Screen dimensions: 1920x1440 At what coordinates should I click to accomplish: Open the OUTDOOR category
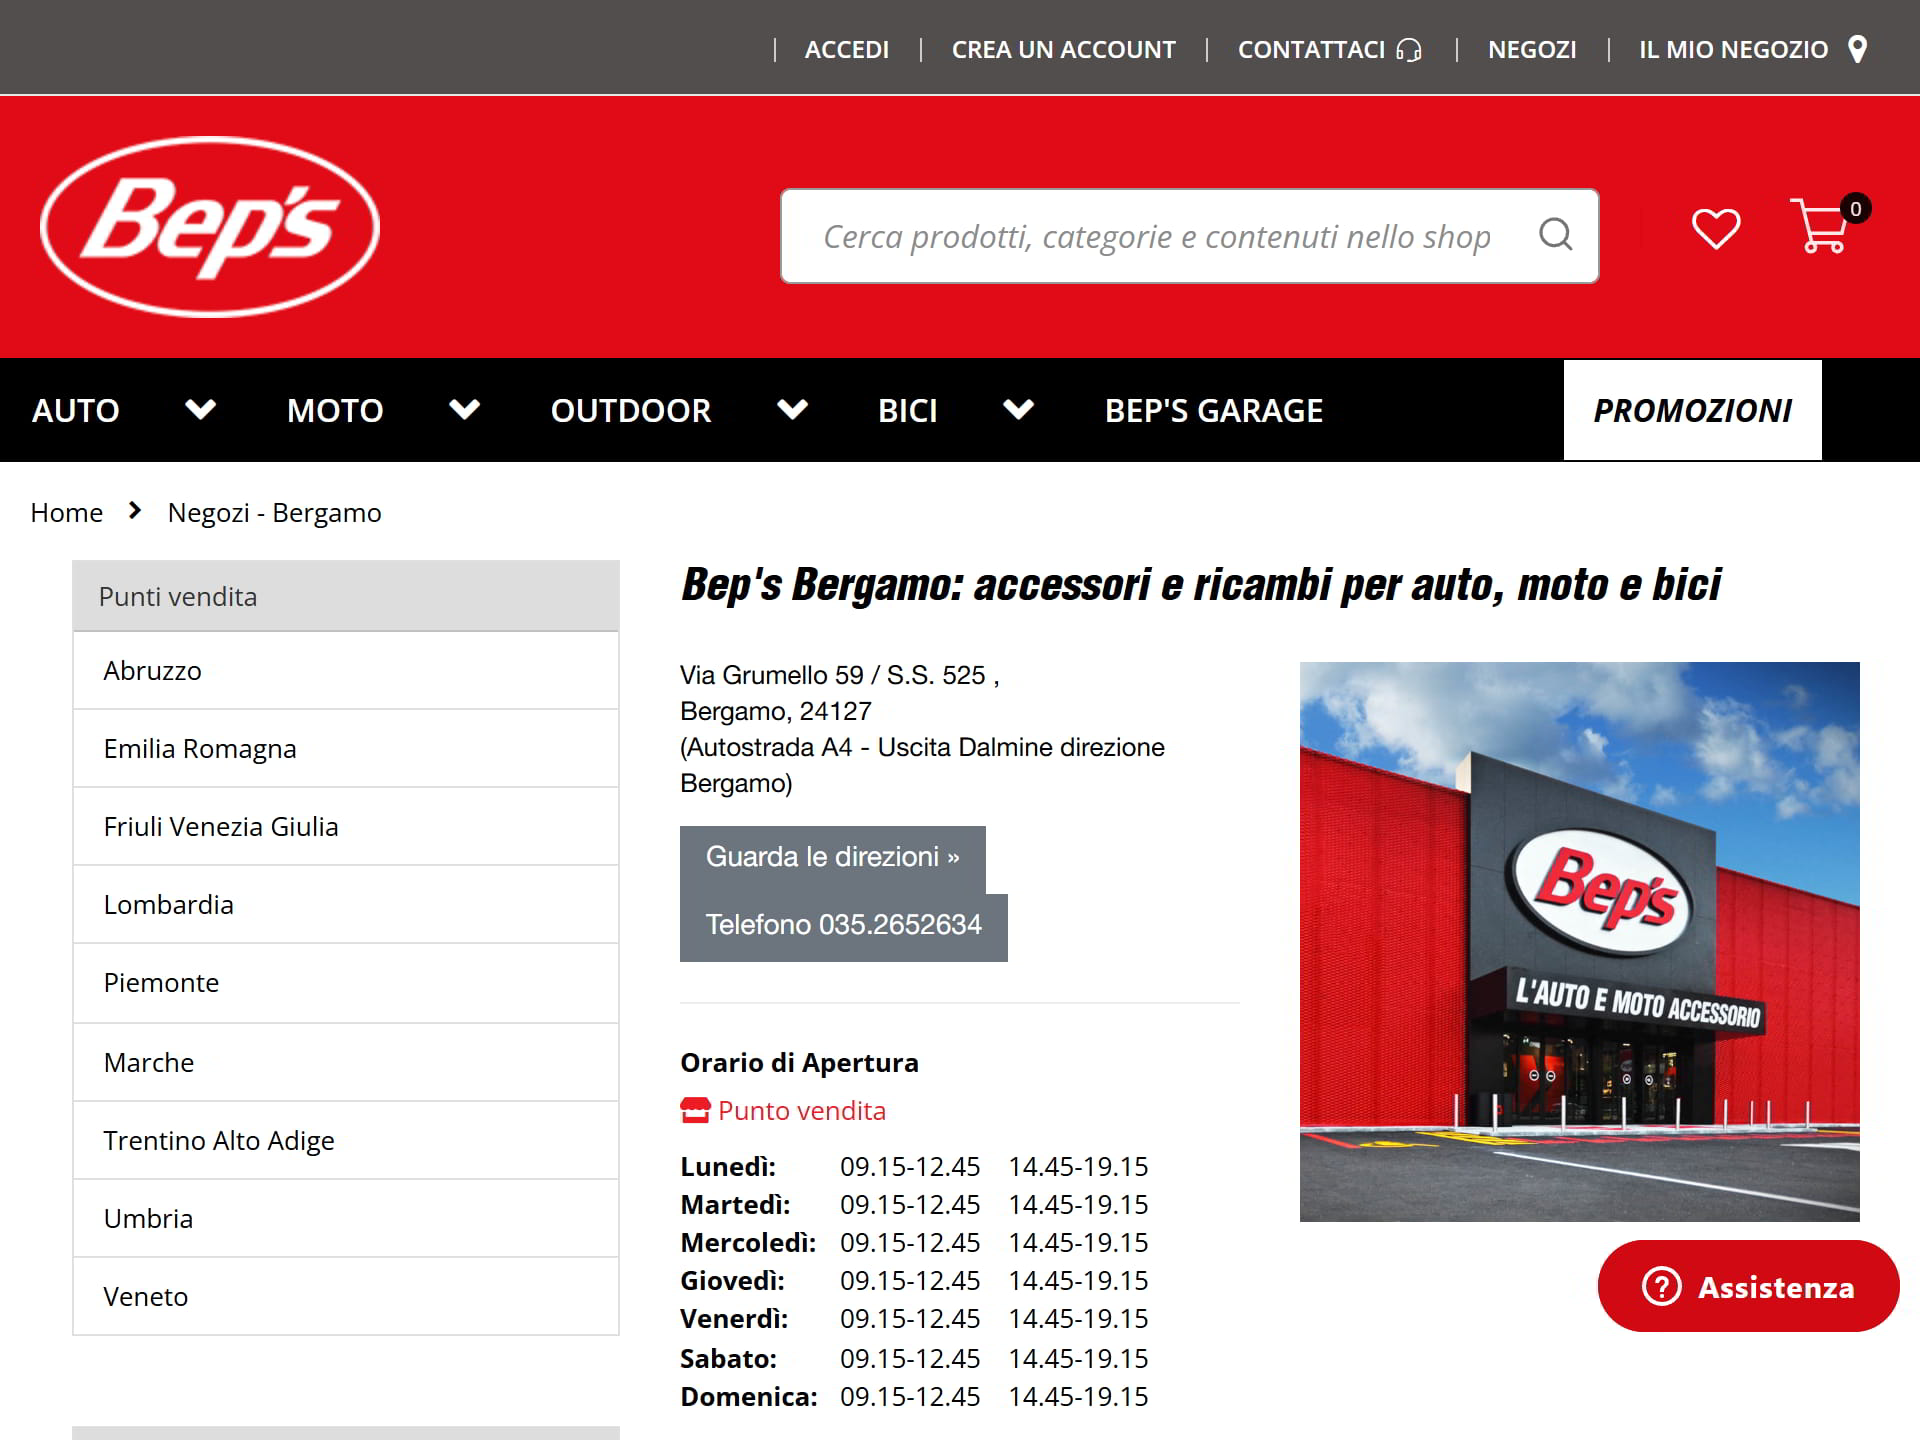(x=631, y=410)
